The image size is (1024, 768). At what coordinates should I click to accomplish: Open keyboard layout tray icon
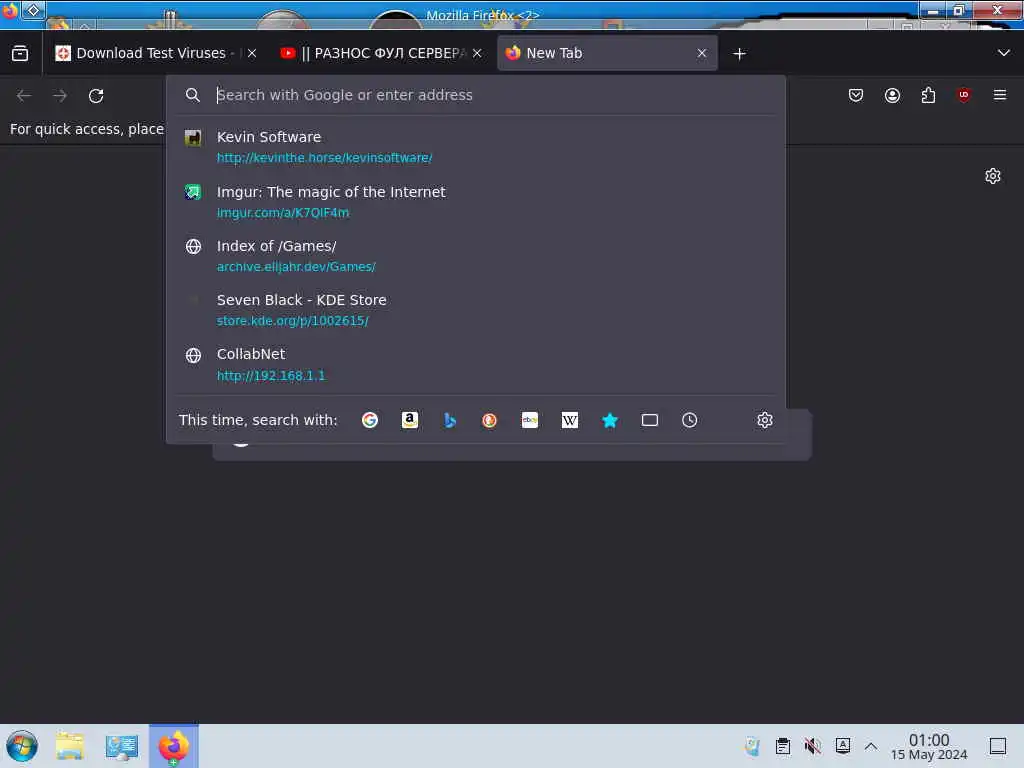(842, 746)
